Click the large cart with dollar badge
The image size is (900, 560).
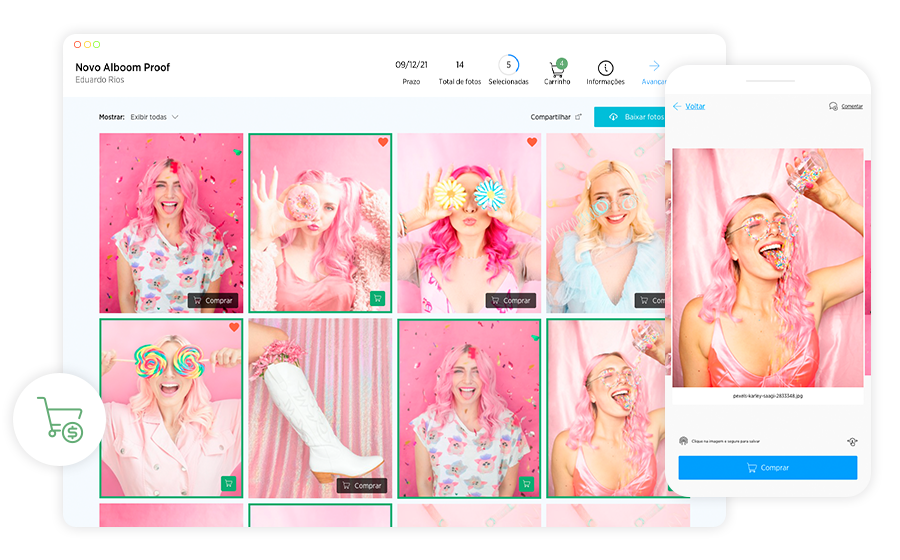61,419
